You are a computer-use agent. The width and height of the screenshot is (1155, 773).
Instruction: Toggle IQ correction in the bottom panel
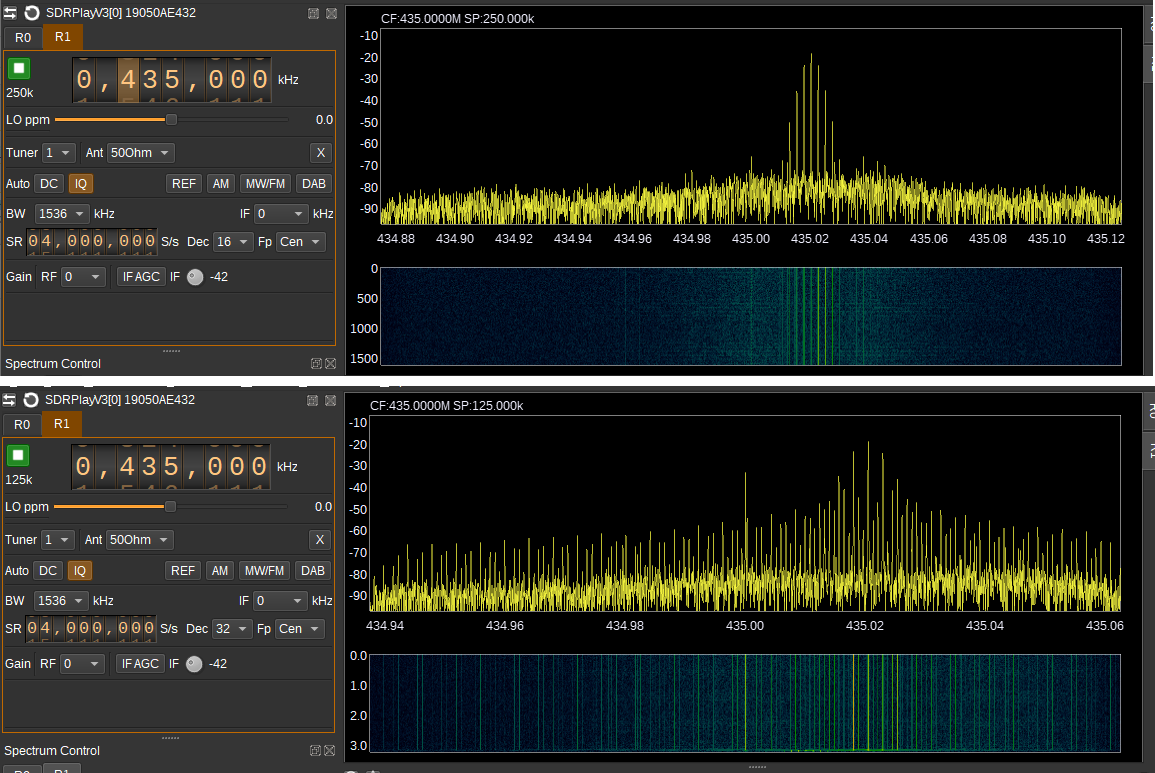point(80,570)
